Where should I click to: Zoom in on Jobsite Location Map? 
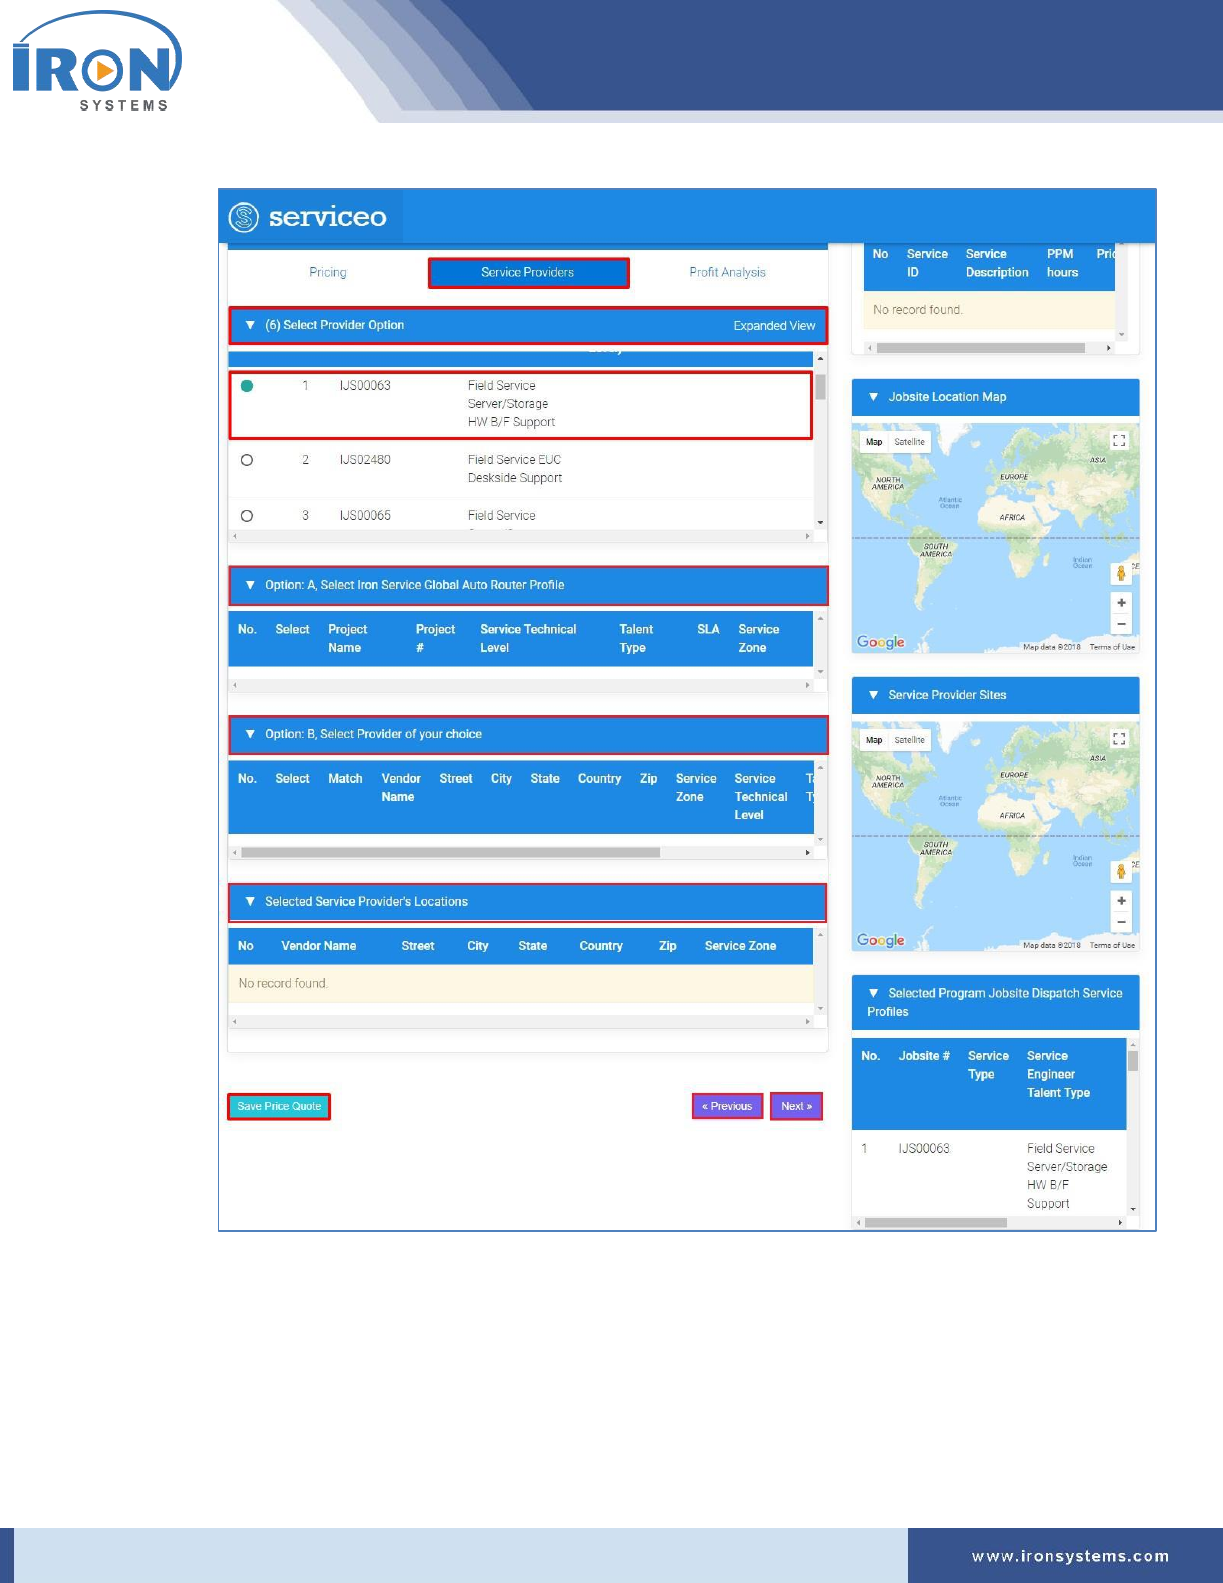[1121, 603]
